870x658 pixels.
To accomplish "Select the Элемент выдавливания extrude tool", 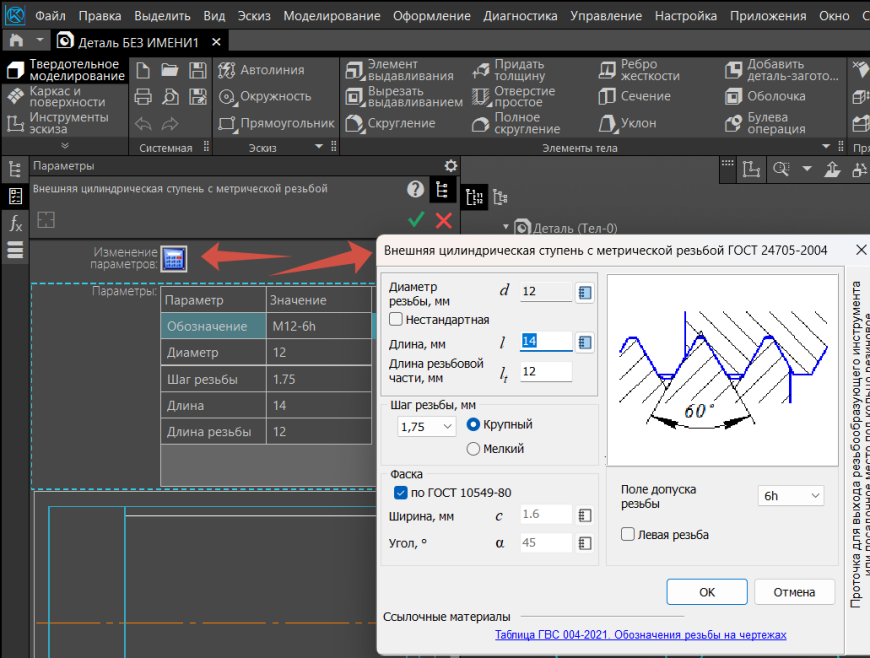I will click(398, 70).
